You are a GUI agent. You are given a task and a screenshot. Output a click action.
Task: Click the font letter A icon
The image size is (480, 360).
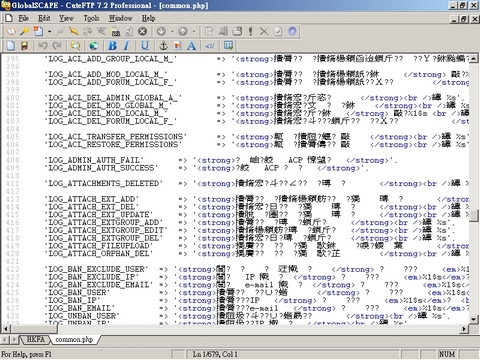[x=191, y=46]
